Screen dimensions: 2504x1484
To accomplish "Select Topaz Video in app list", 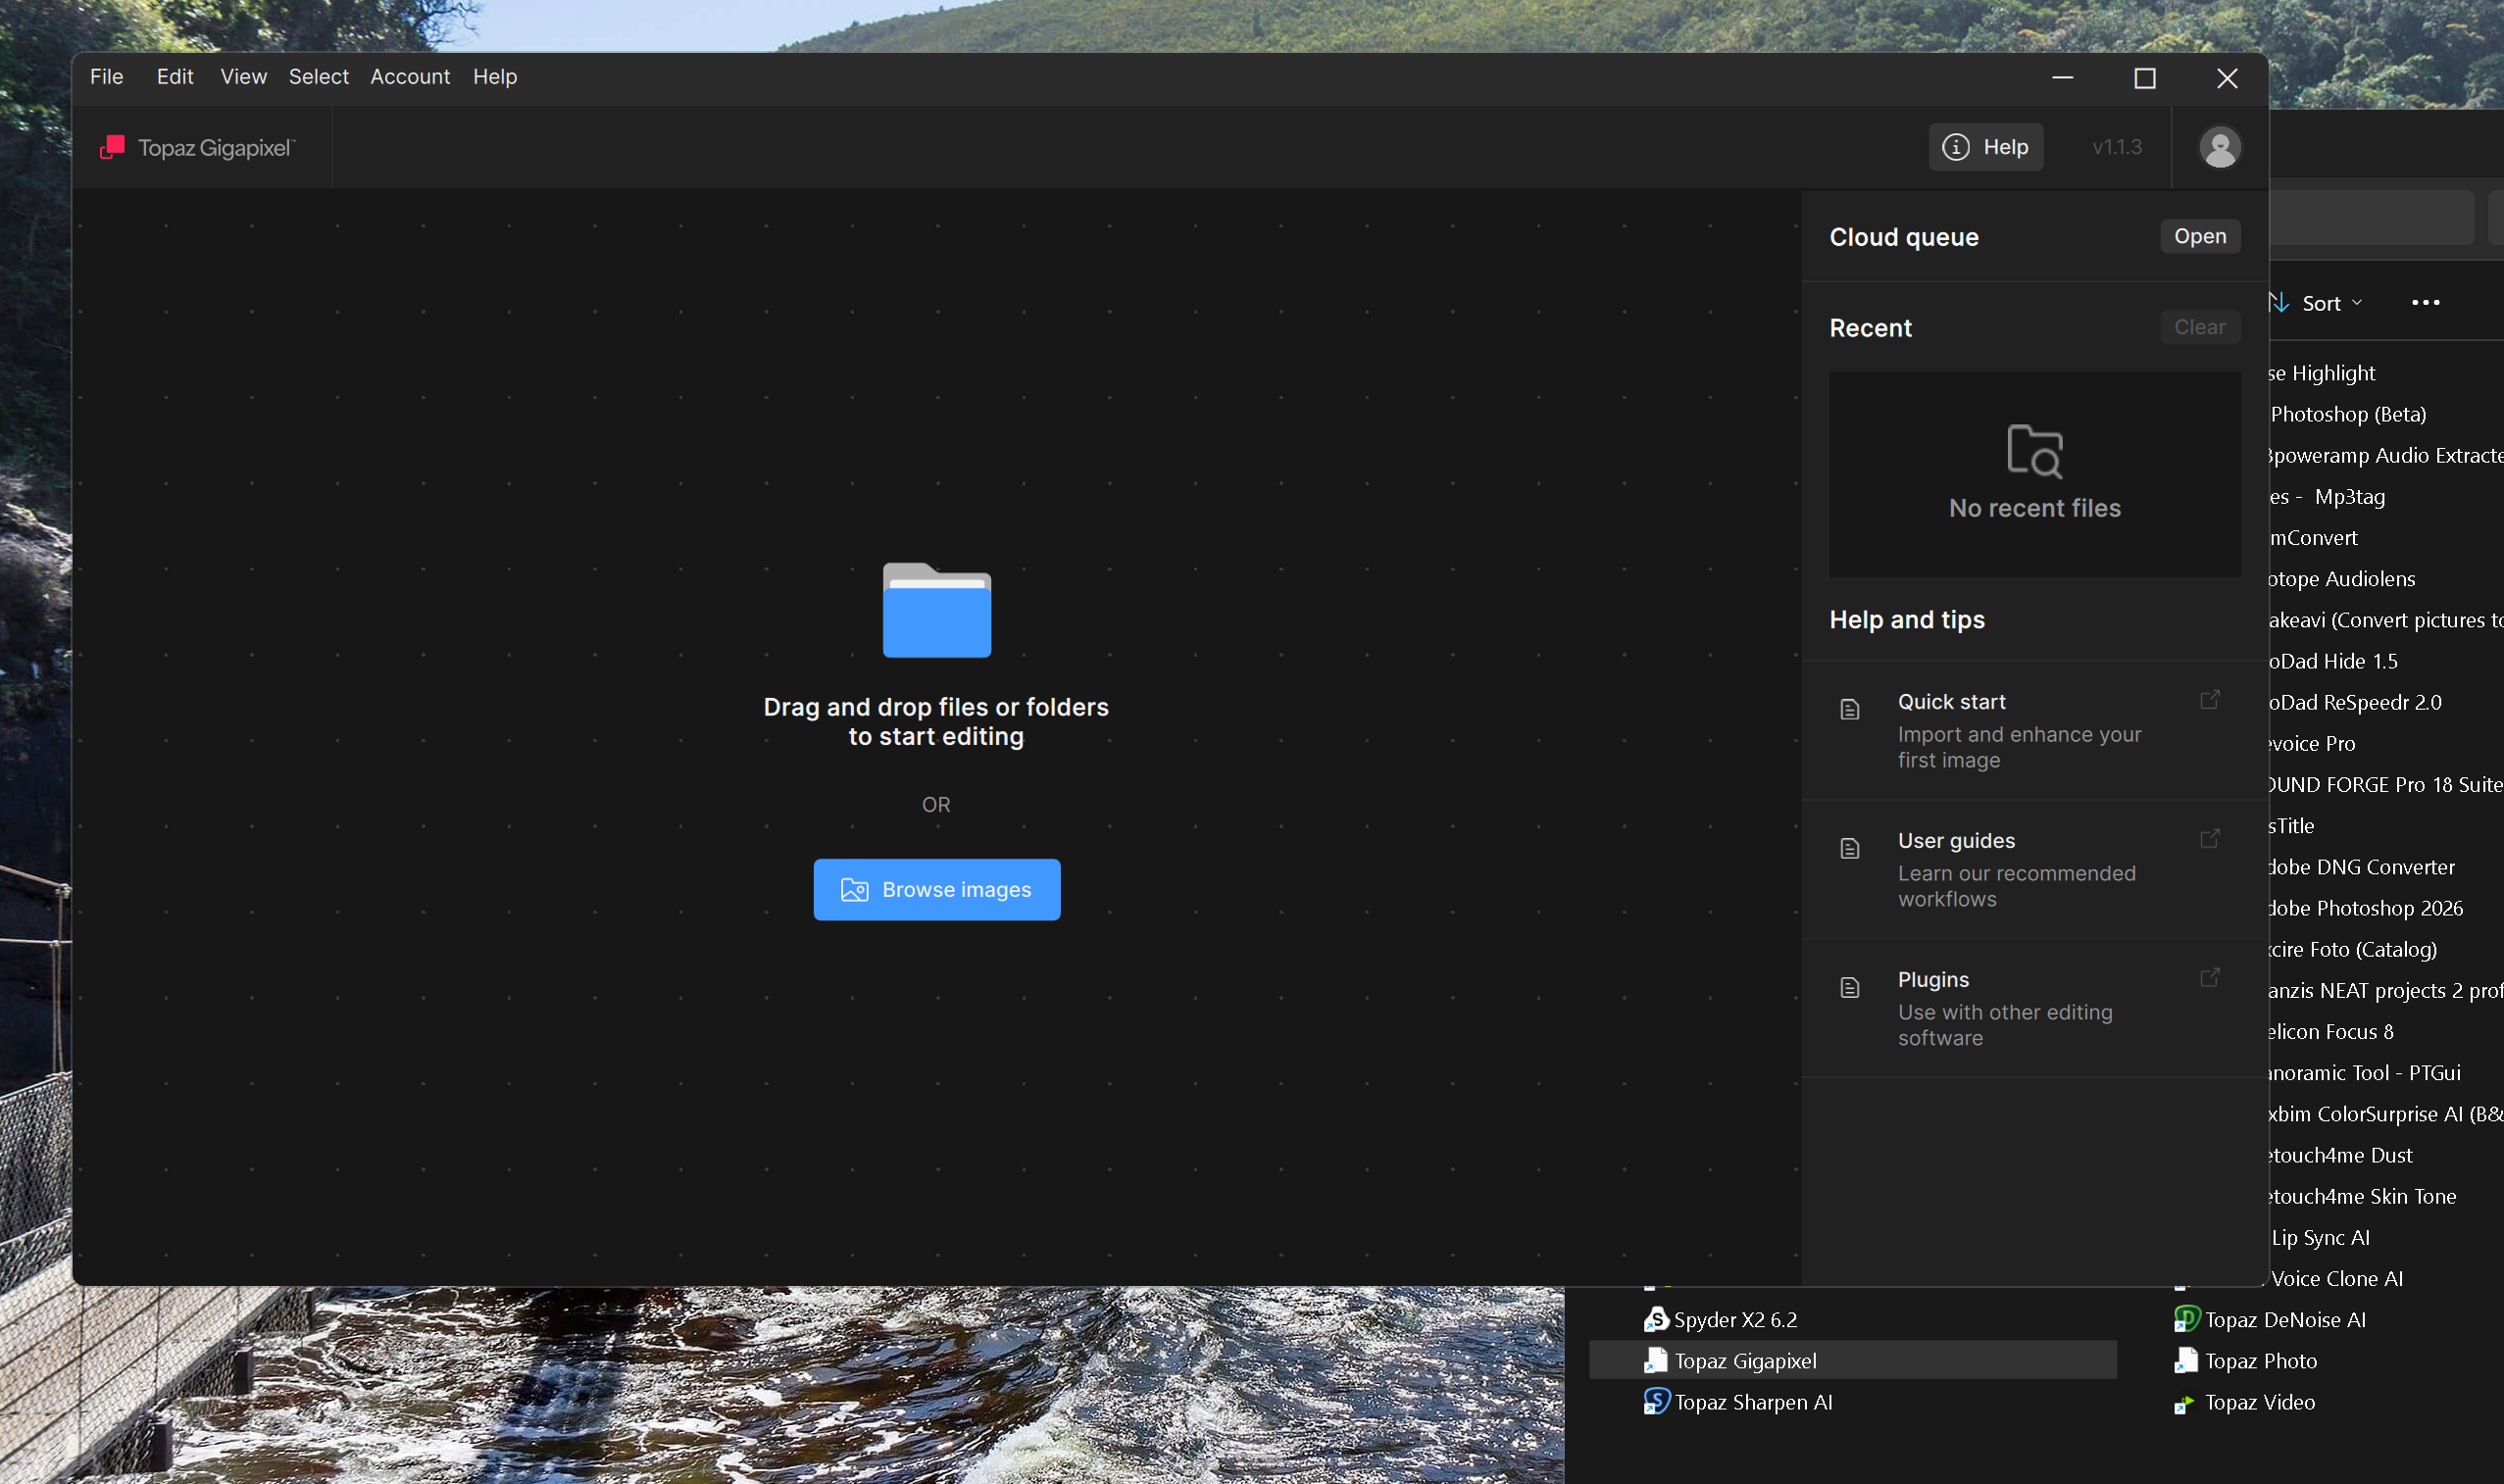I will (x=2259, y=1402).
